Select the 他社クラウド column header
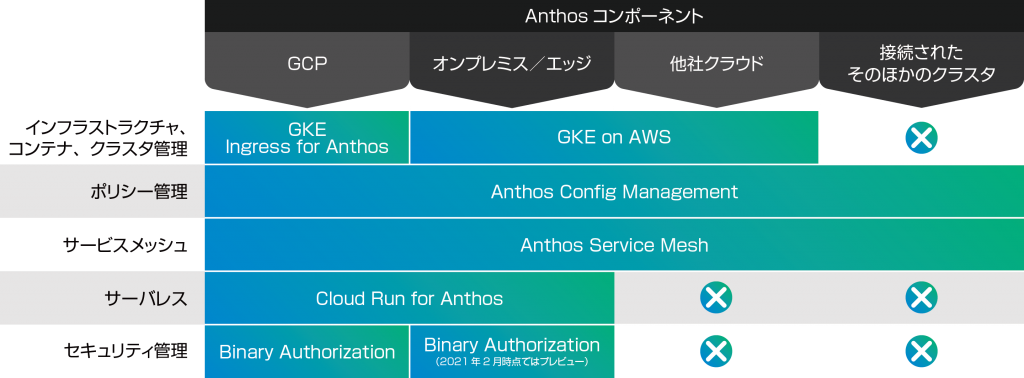1024x378 pixels. [716, 64]
